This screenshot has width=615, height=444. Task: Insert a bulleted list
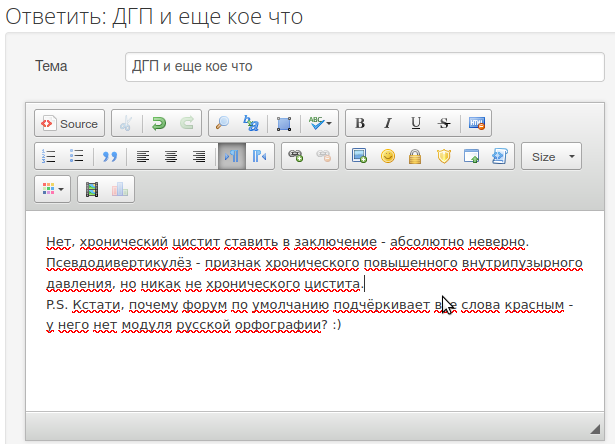[x=76, y=156]
